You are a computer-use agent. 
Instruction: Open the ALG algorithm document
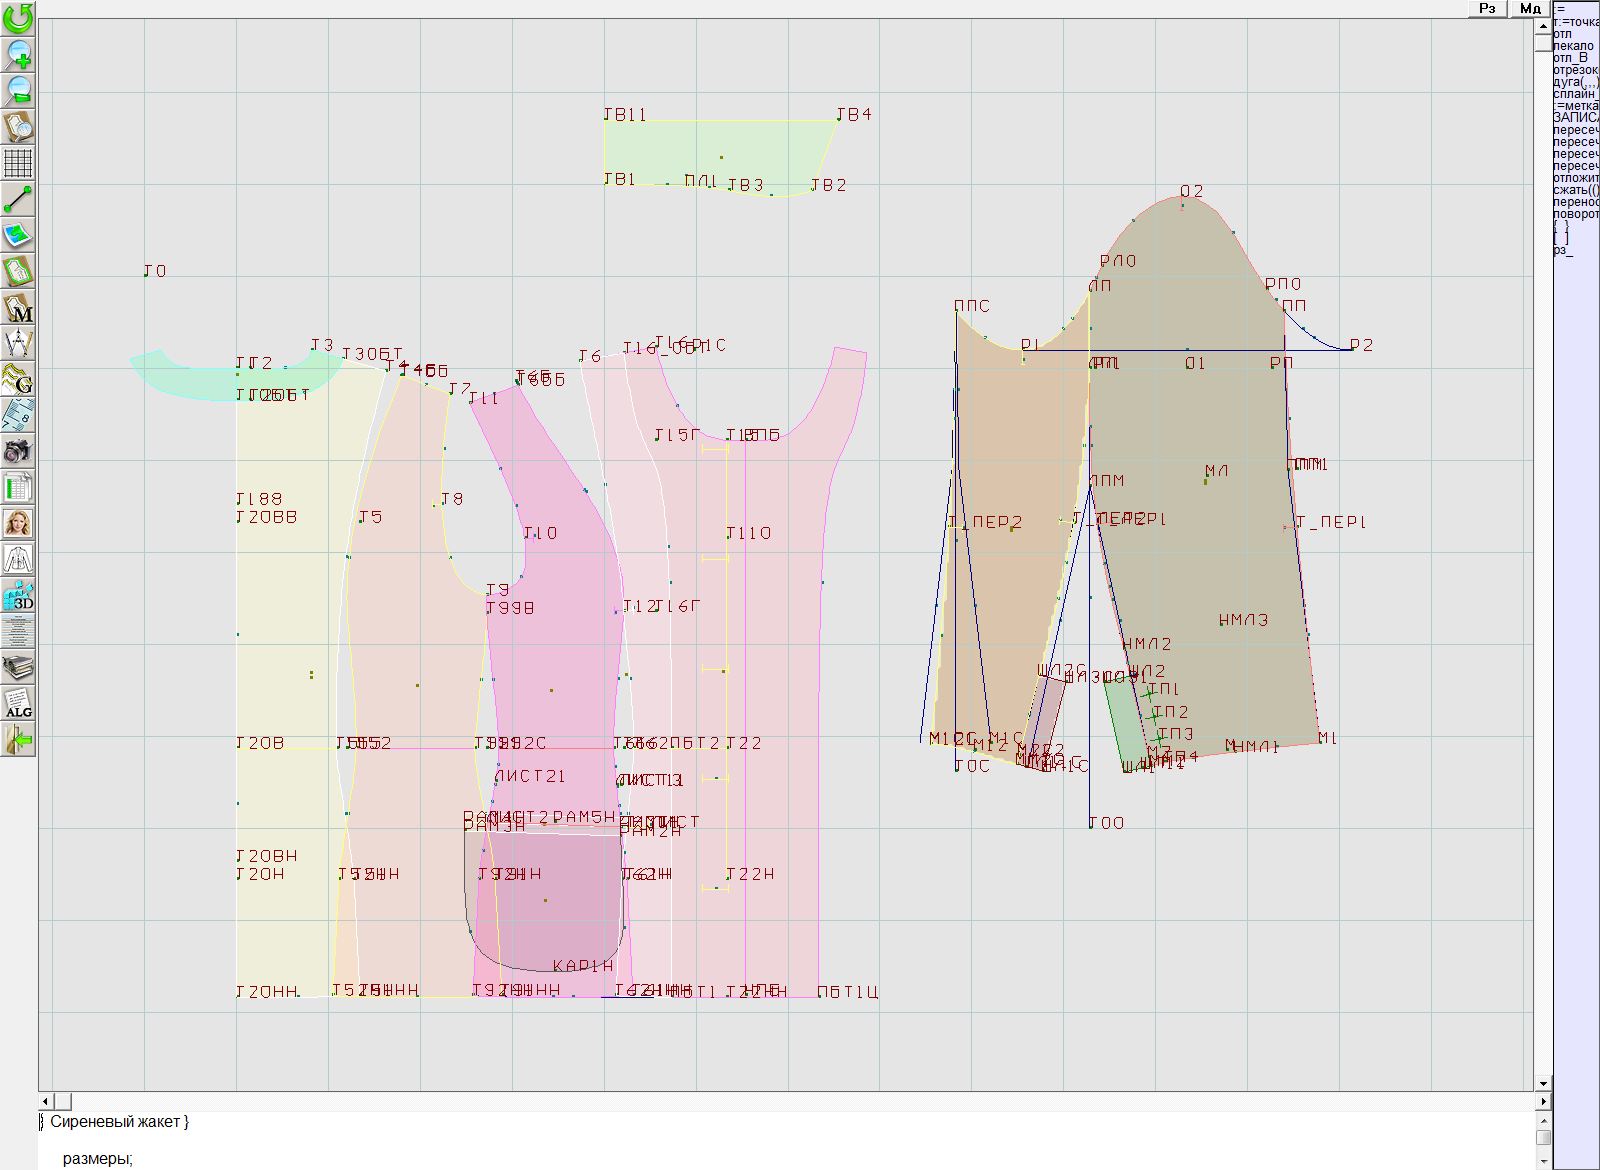(18, 704)
